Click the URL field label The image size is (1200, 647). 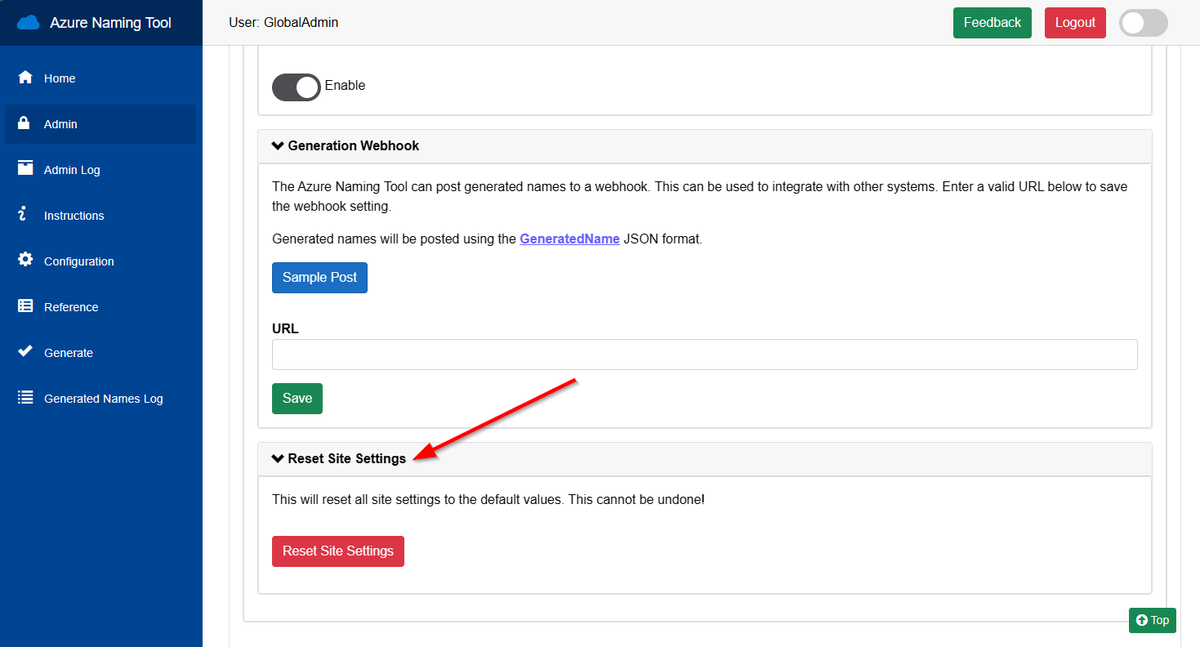tap(285, 328)
